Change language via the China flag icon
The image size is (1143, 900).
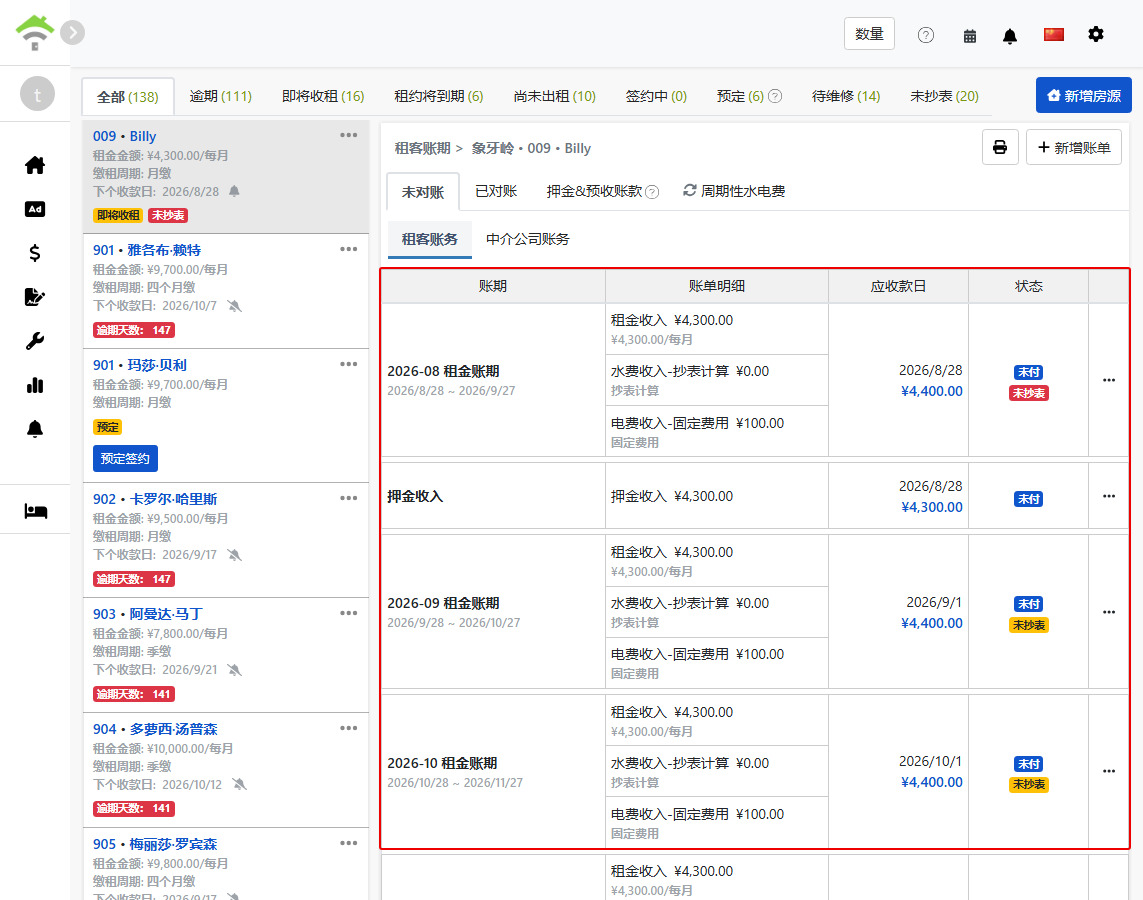[x=1054, y=34]
